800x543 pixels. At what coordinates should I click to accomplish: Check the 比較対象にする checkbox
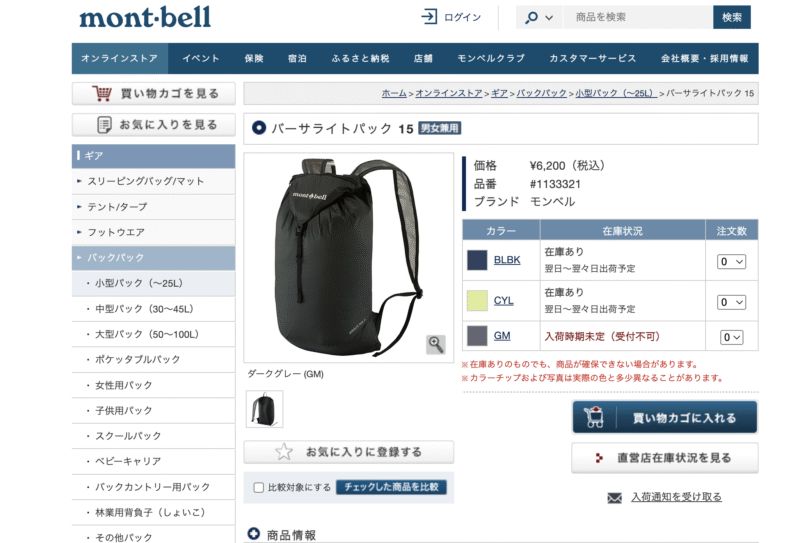259,487
